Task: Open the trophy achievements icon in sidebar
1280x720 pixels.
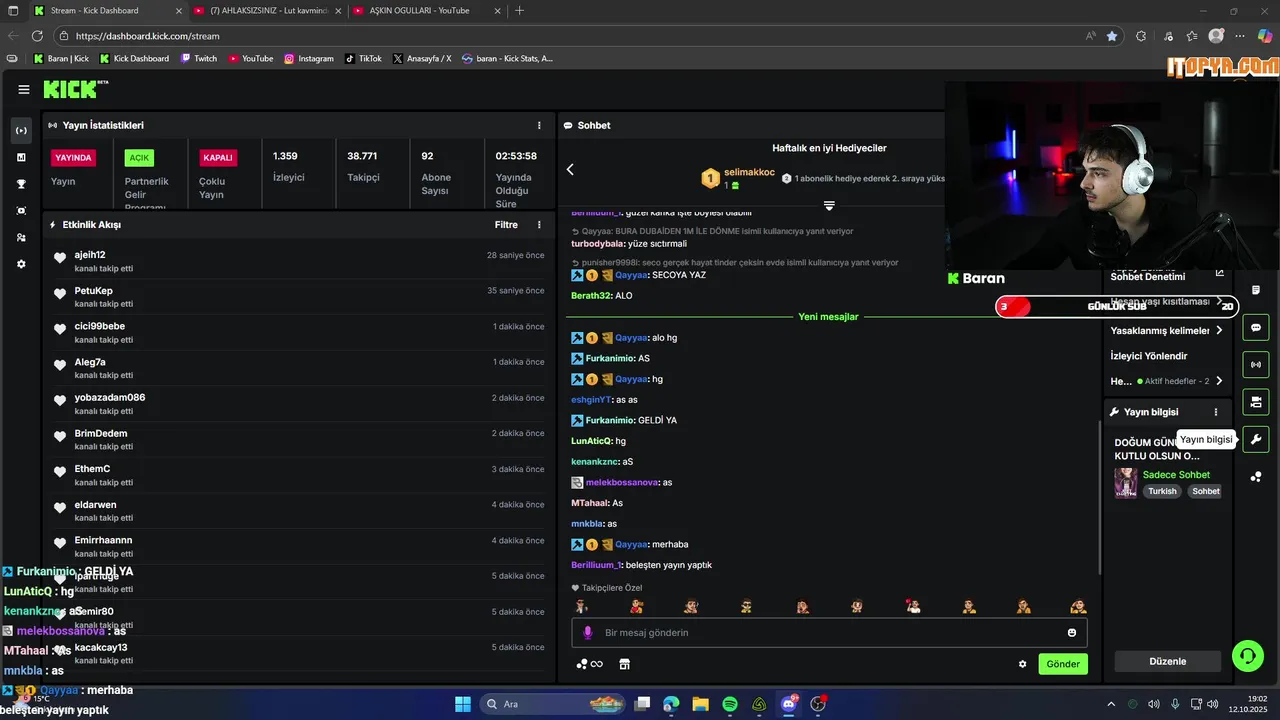Action: pos(21,184)
